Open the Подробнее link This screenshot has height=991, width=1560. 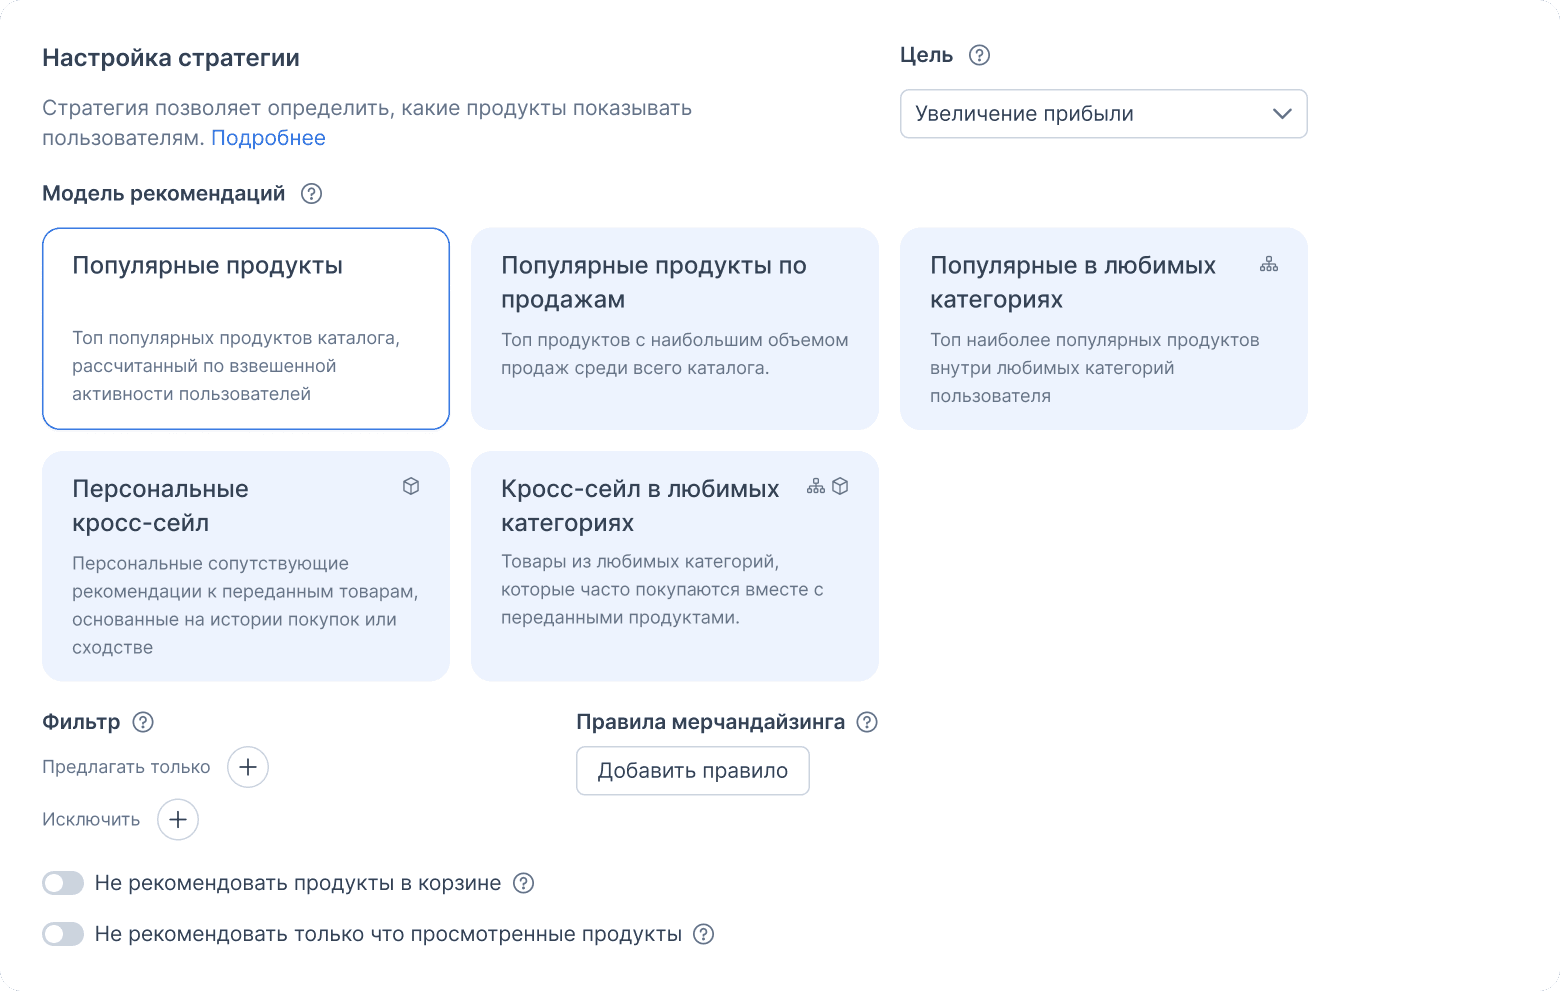tap(267, 137)
